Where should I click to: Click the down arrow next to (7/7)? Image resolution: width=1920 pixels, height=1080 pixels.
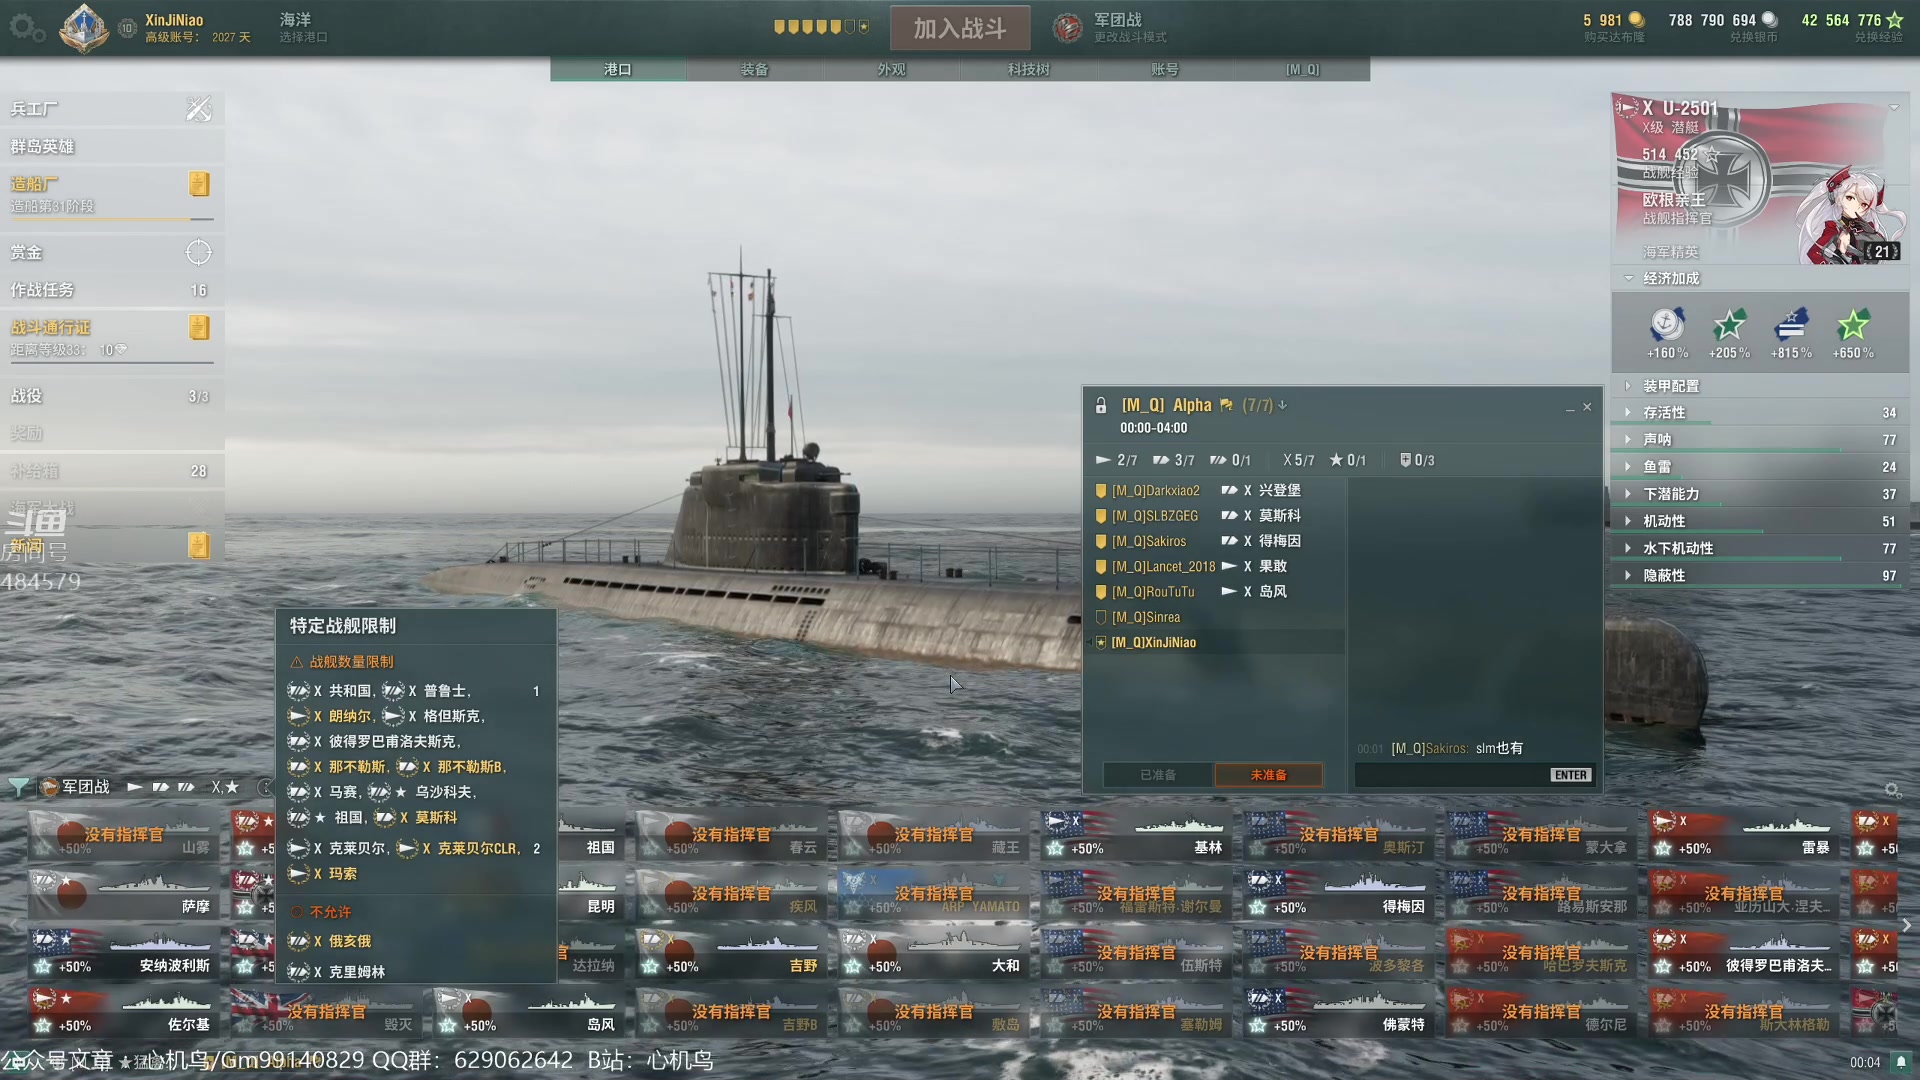(x=1282, y=405)
